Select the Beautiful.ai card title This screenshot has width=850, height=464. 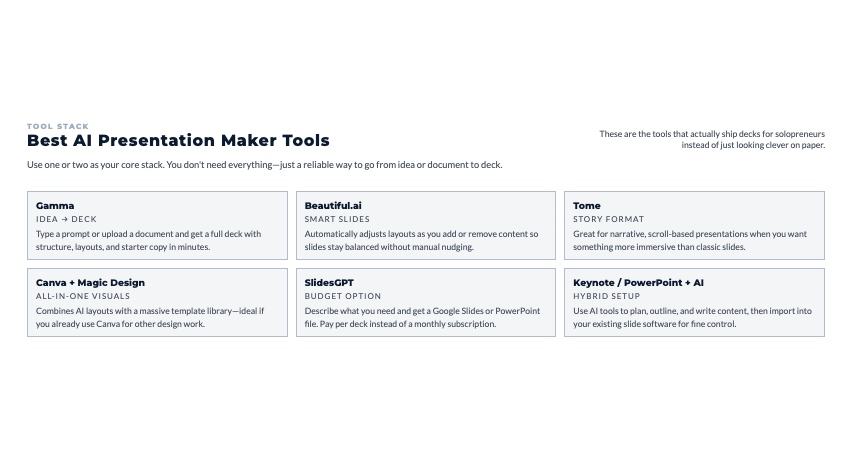coord(333,205)
